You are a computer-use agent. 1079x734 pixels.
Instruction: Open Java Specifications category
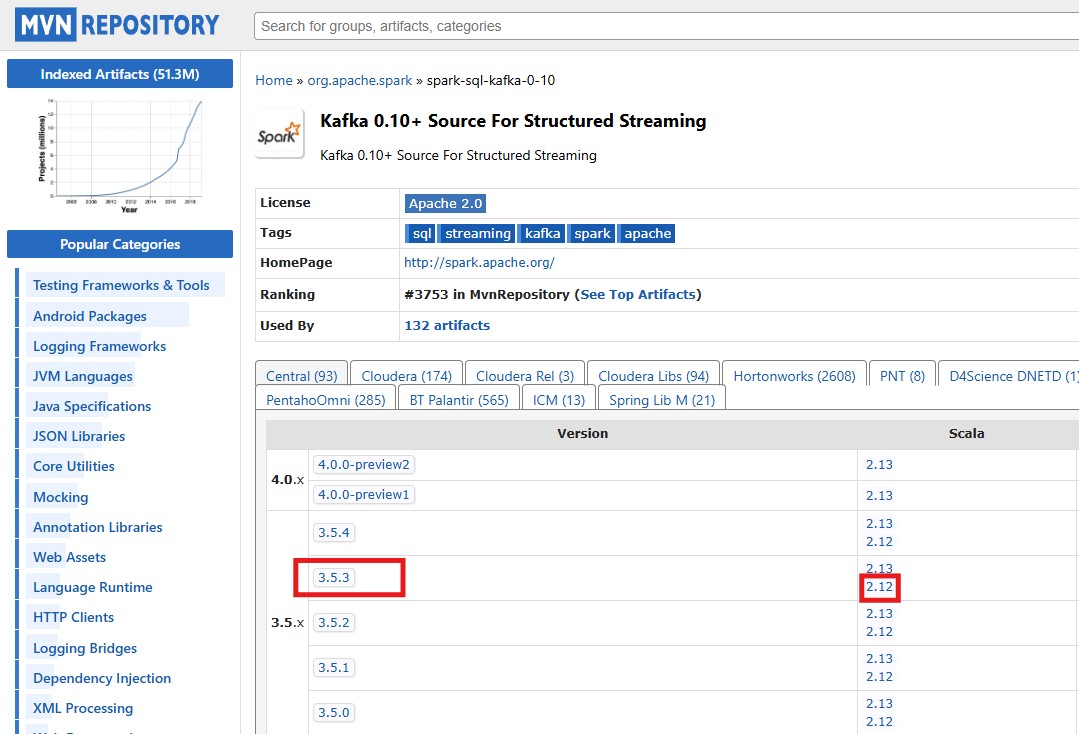(92, 407)
